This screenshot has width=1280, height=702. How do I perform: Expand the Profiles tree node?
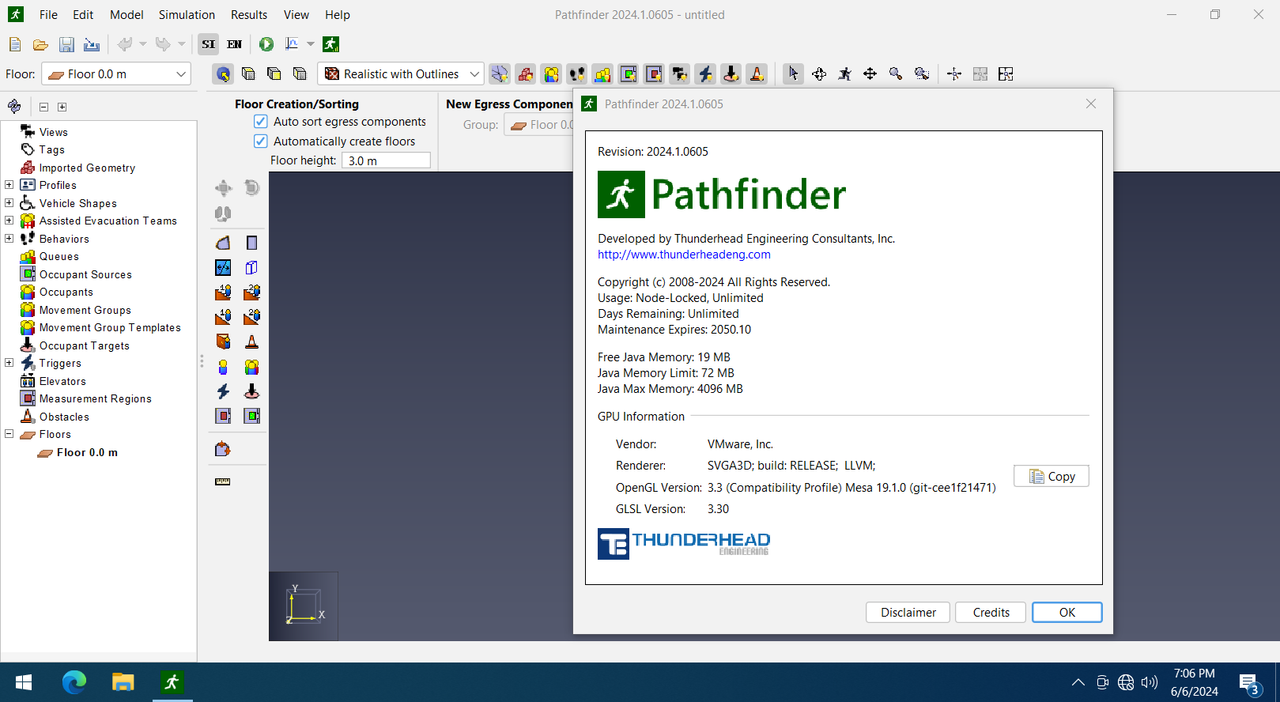pyautogui.click(x=9, y=185)
